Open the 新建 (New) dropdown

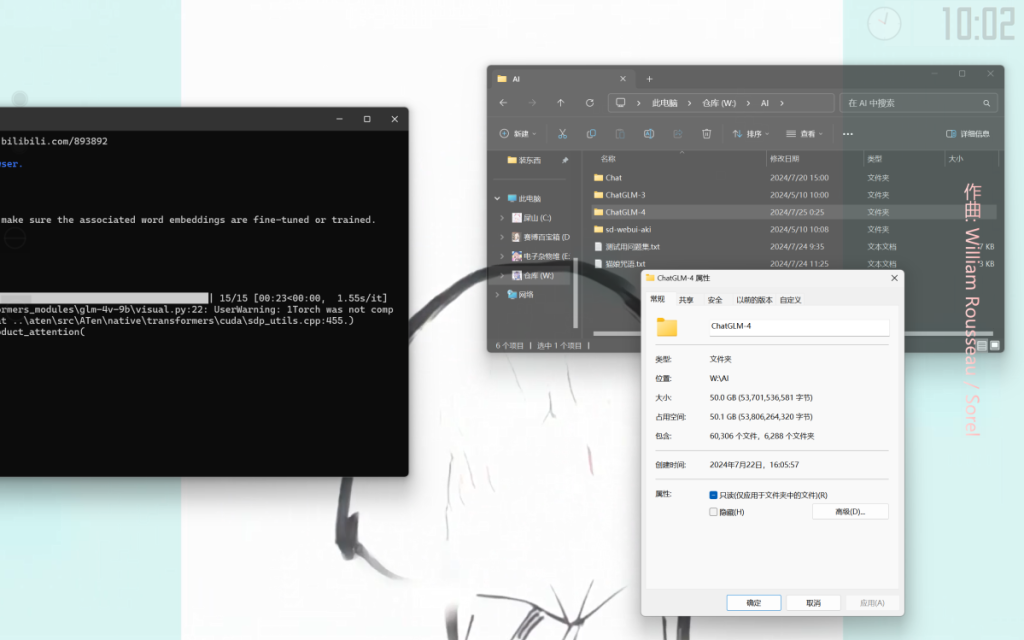coord(518,134)
